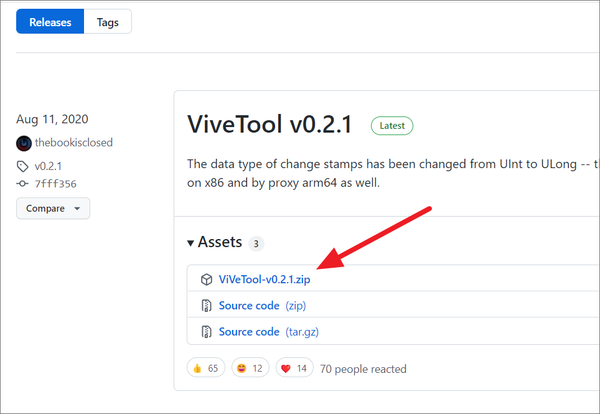Click the tag icon beside v0.2.1
This screenshot has width=600, height=414.
(24, 167)
